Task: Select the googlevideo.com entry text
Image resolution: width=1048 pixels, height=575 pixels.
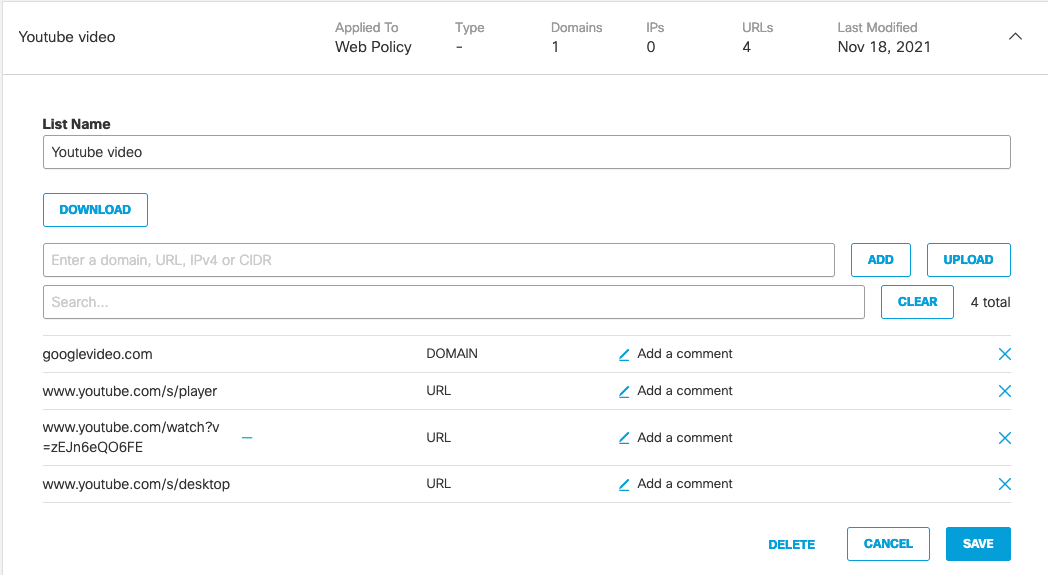Action: (x=98, y=354)
